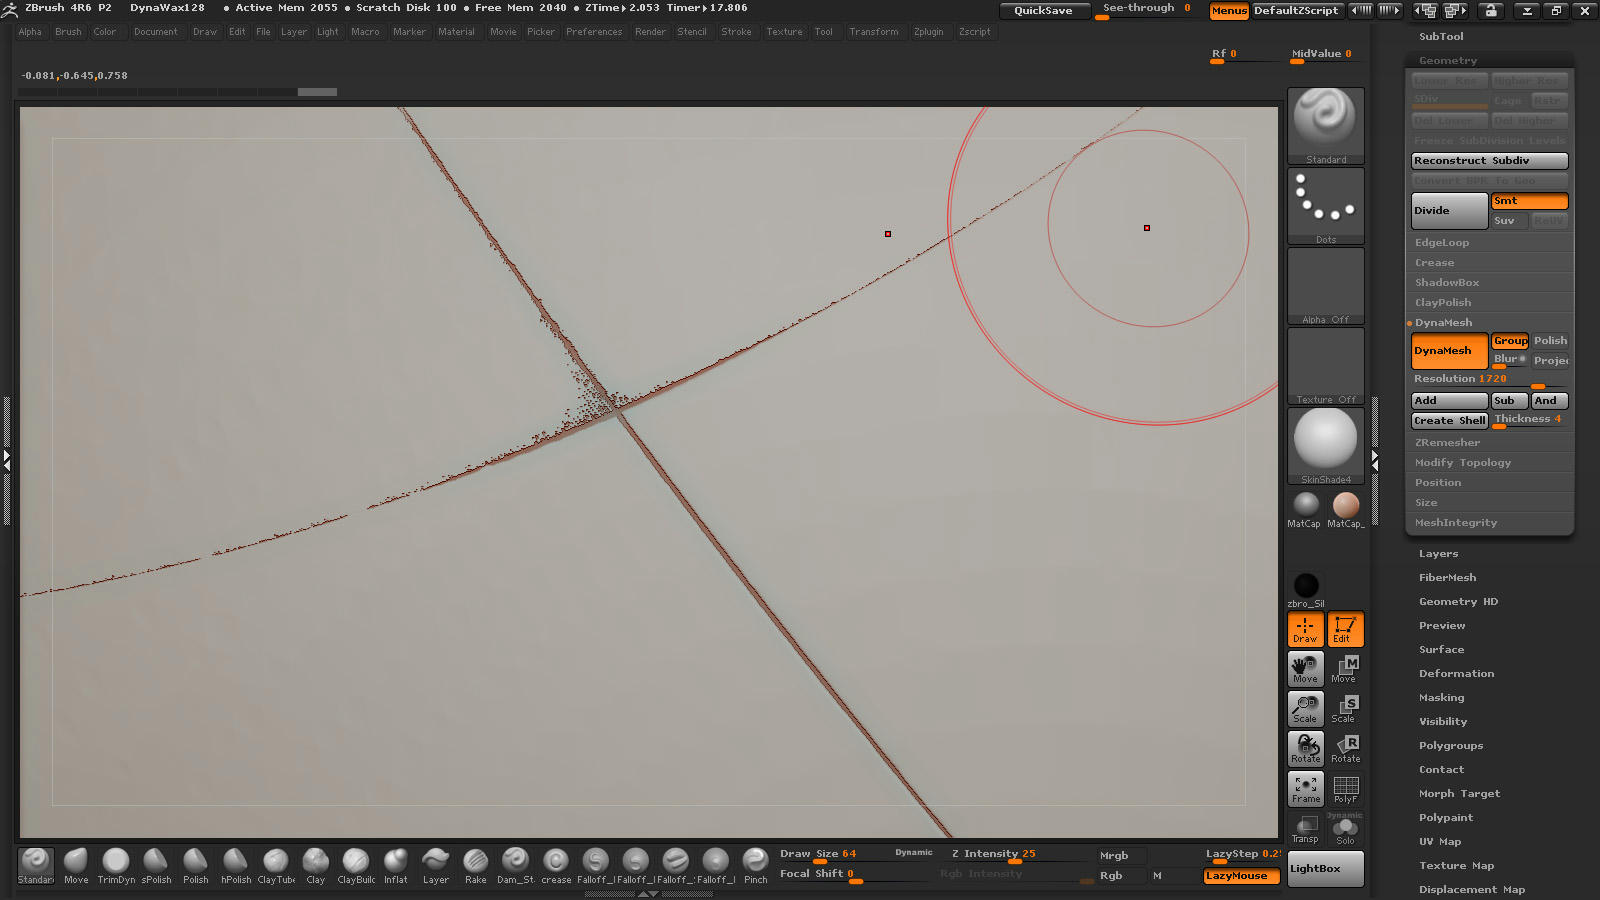The width and height of the screenshot is (1600, 900).
Task: Toggle the LazyMouse option
Action: (x=1241, y=876)
